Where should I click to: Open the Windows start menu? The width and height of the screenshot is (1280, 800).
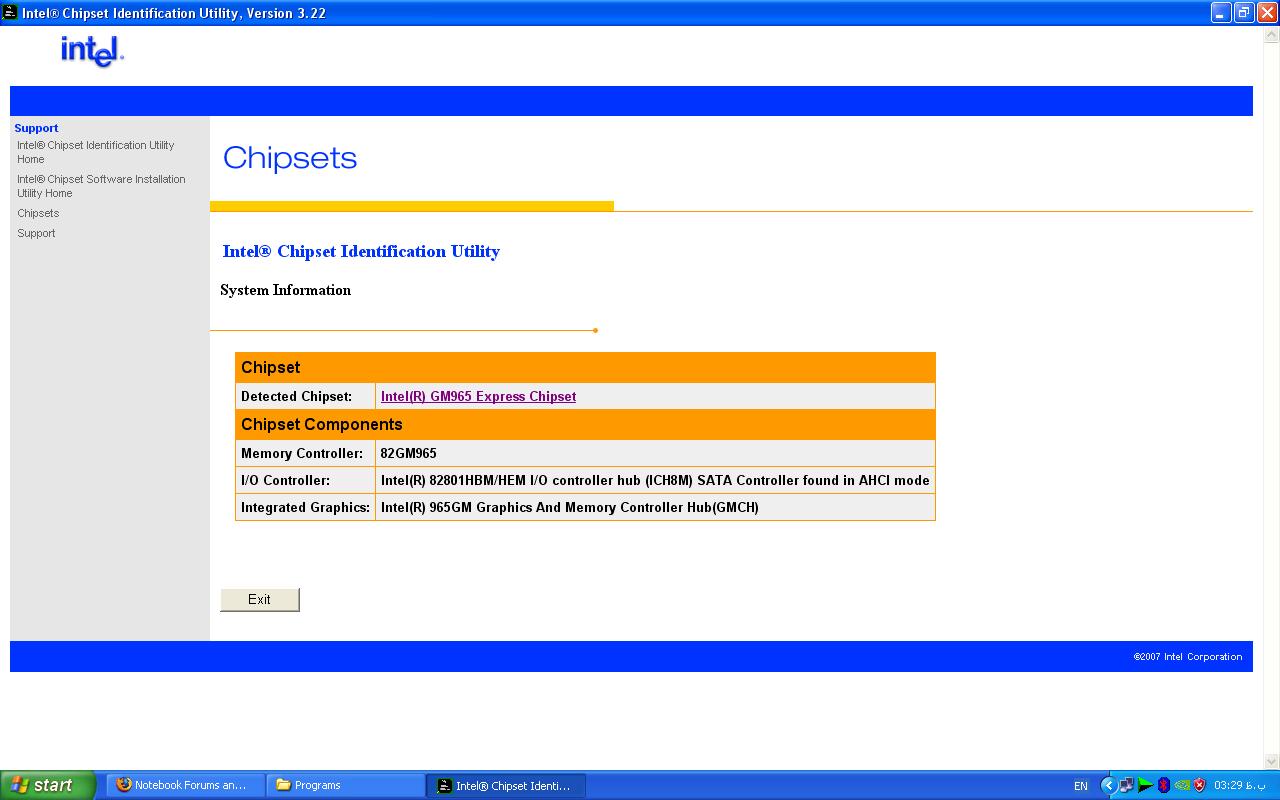coord(48,785)
